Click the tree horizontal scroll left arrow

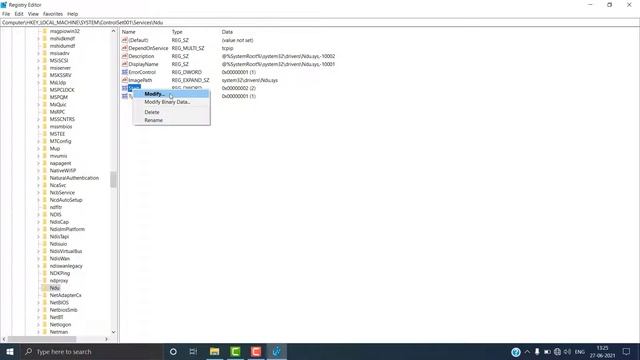click(x=4, y=339)
